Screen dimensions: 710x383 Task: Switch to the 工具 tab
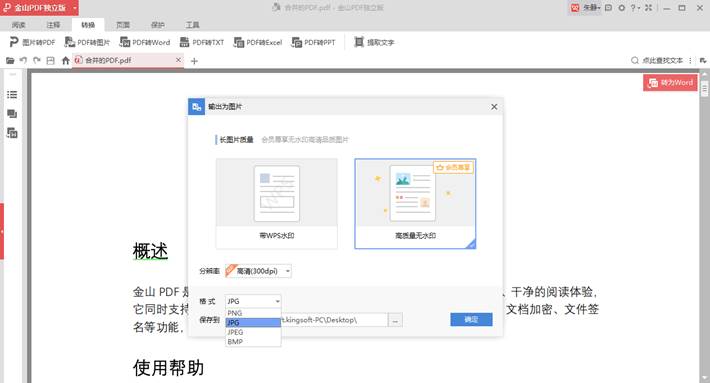[192, 25]
